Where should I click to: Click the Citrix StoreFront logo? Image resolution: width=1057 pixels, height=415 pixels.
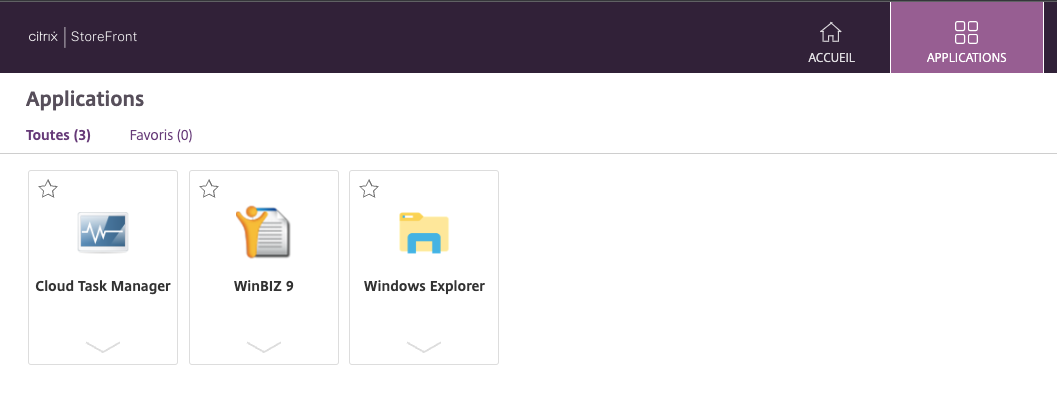[82, 36]
